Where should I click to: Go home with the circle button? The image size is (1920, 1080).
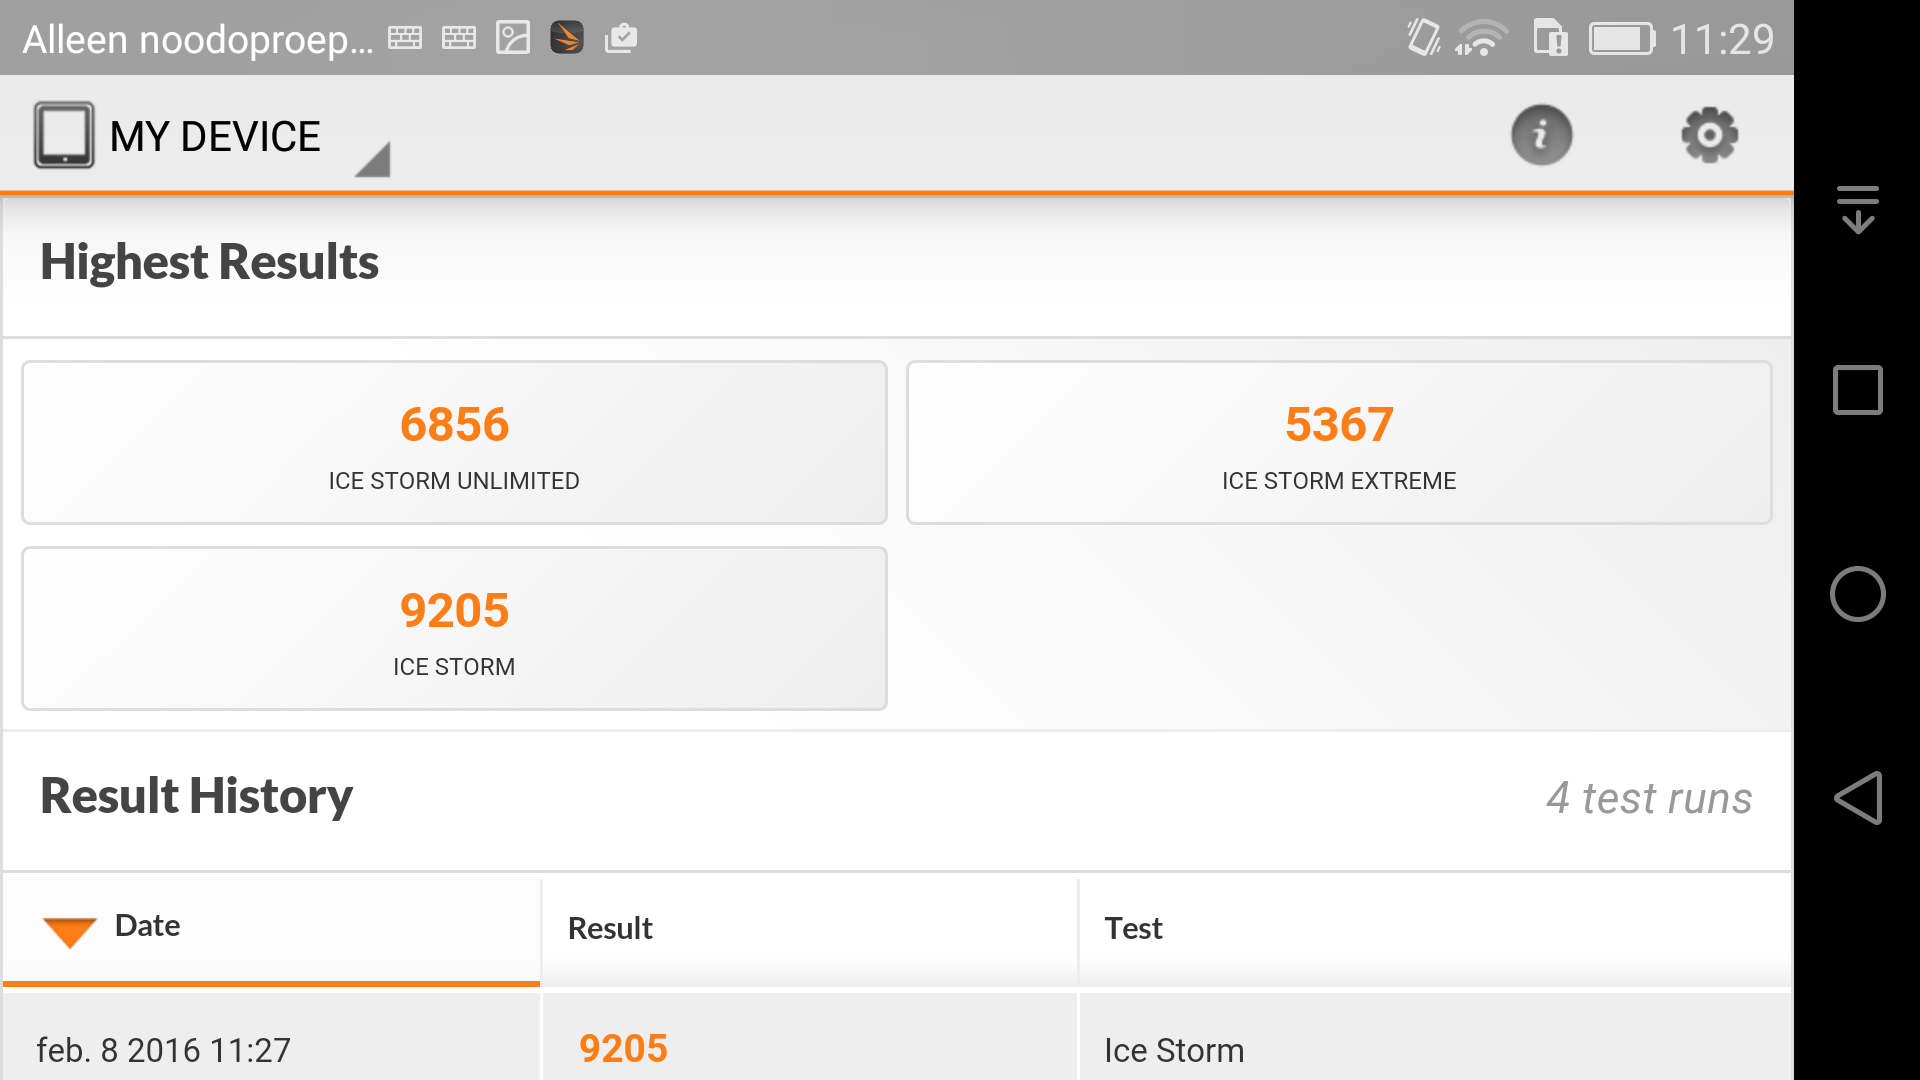click(x=1857, y=594)
